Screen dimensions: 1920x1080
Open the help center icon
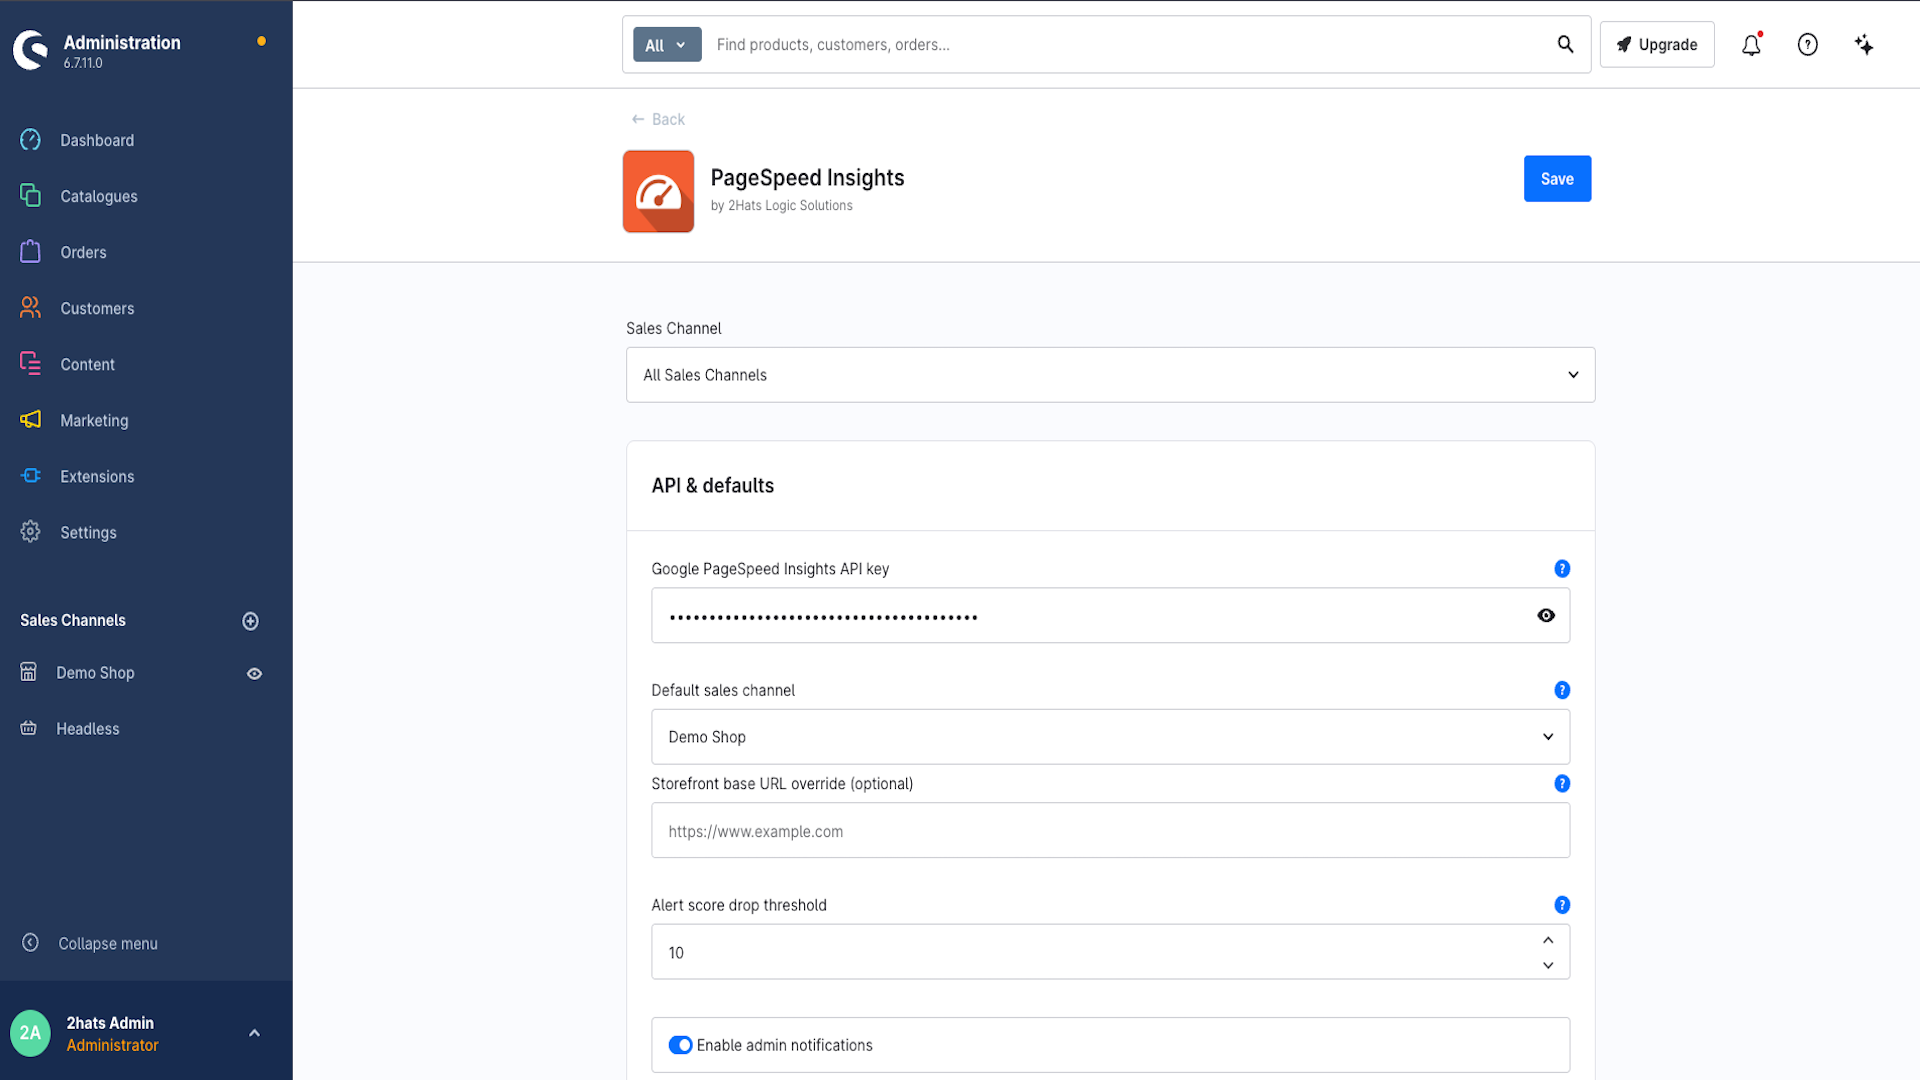1808,45
